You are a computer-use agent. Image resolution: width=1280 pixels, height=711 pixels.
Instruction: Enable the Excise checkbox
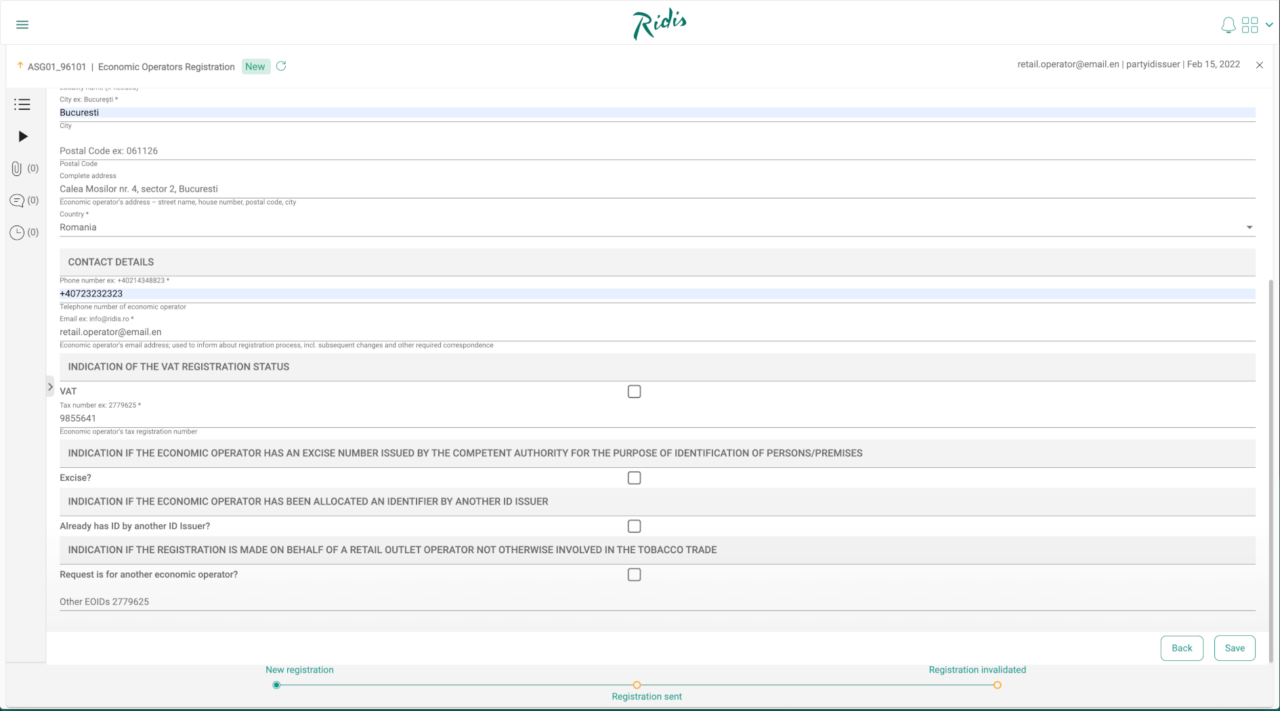pos(634,478)
